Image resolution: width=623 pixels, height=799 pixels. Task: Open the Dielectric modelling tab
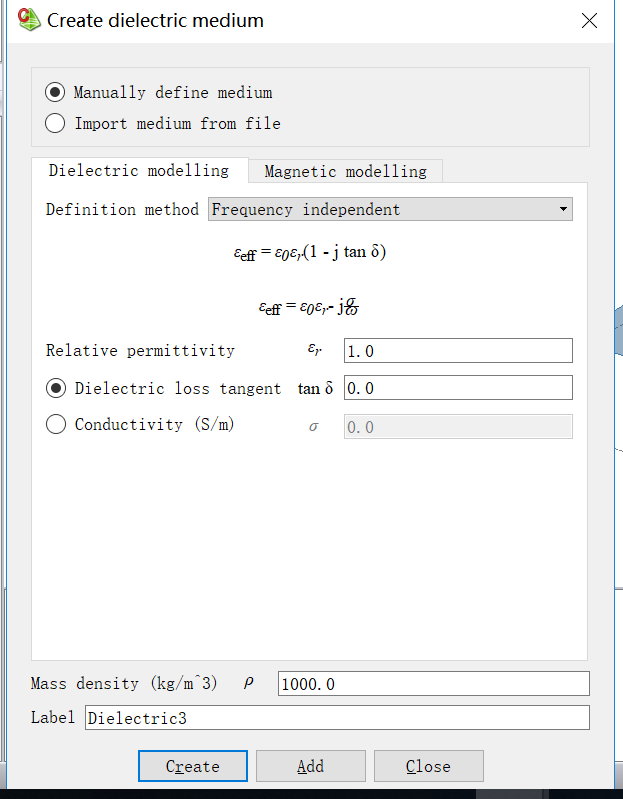138,171
